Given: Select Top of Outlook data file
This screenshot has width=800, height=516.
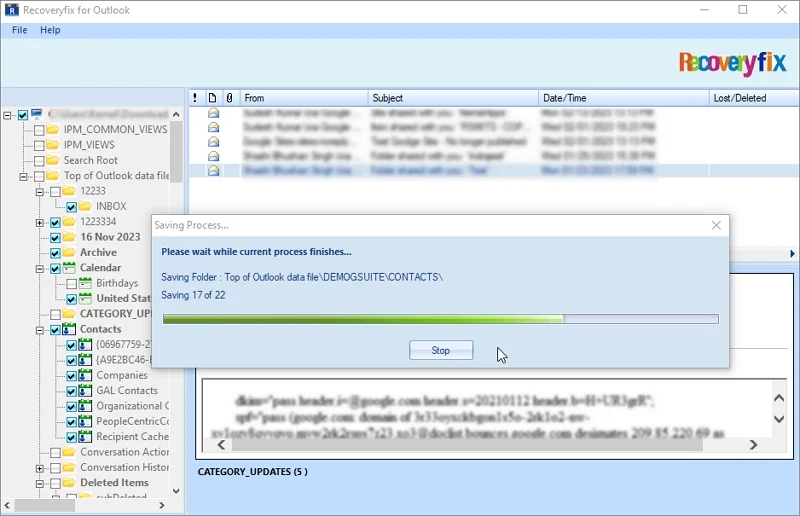Looking at the screenshot, I should click(x=116, y=176).
